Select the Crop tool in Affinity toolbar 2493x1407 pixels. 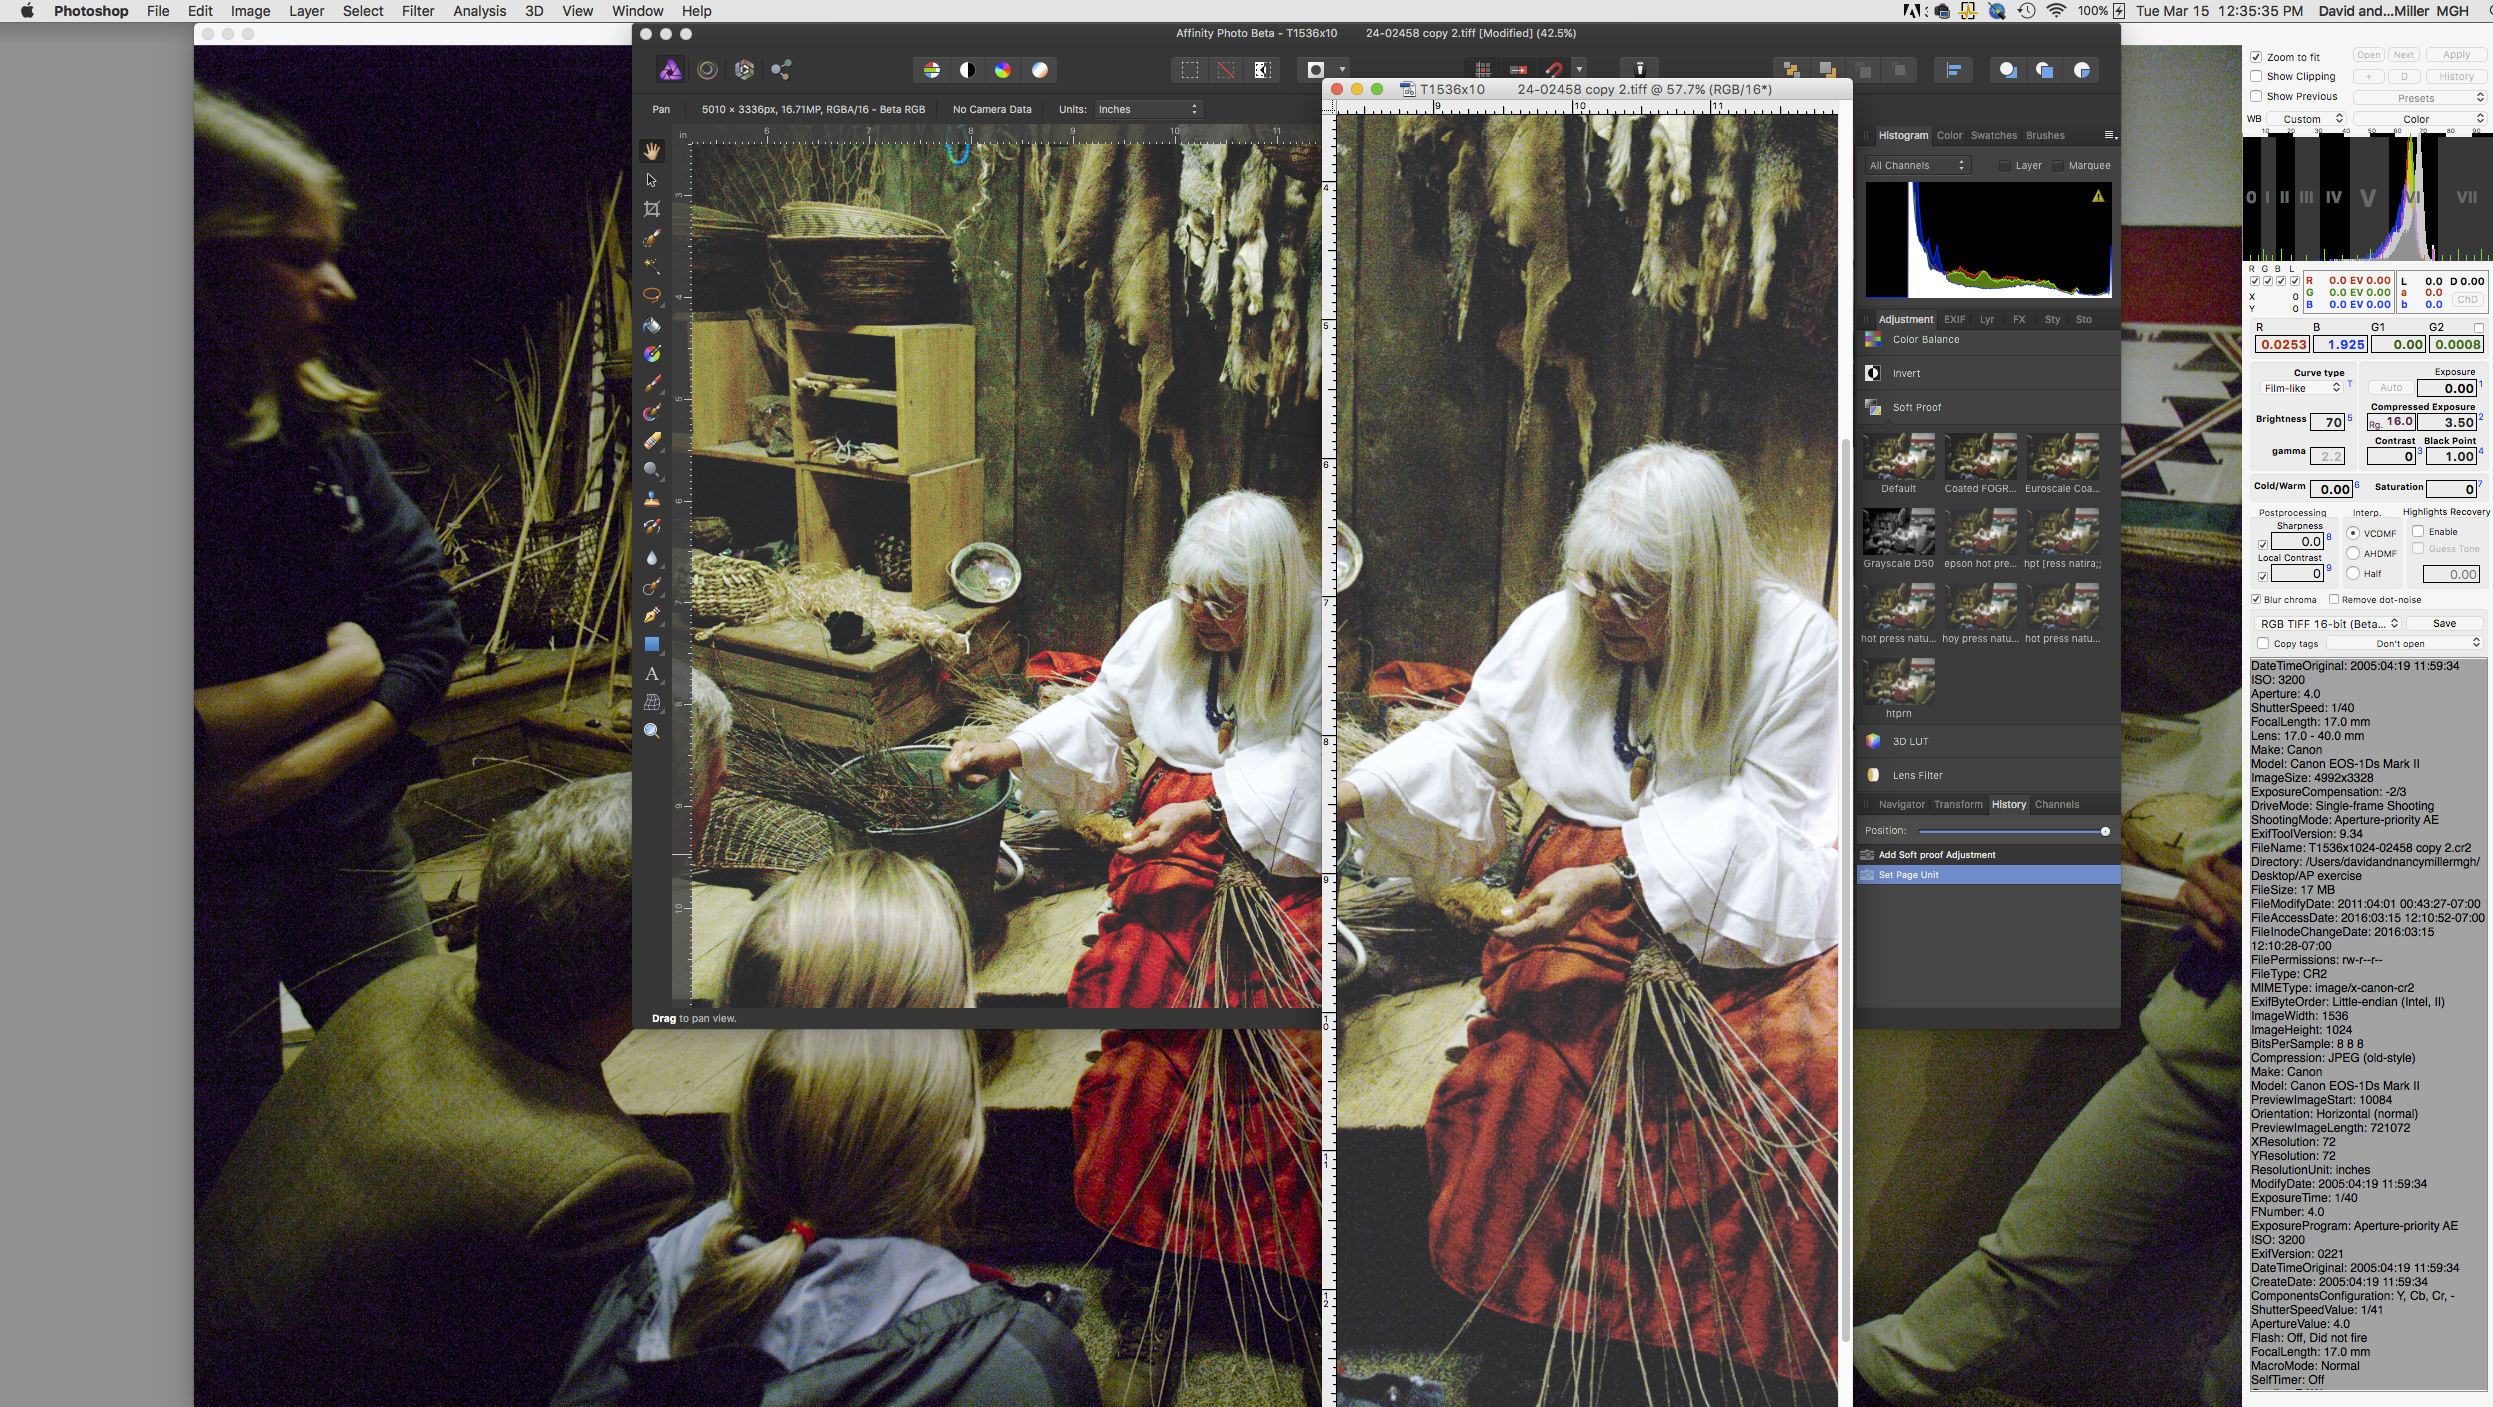651,209
